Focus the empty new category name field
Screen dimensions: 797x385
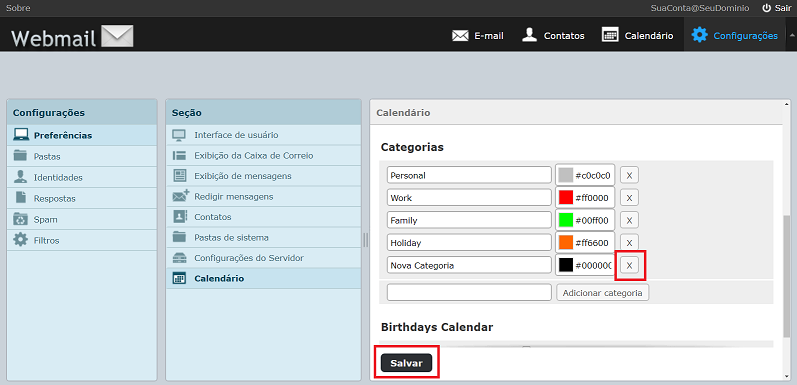click(469, 292)
